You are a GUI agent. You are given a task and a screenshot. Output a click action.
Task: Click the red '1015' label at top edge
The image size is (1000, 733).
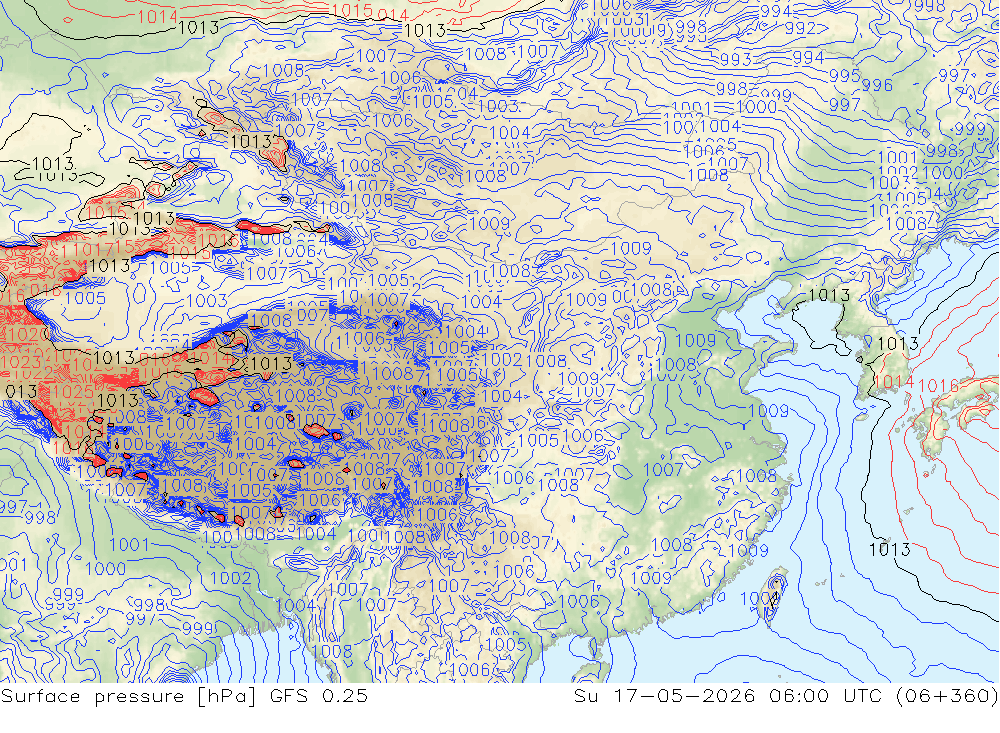click(352, 10)
